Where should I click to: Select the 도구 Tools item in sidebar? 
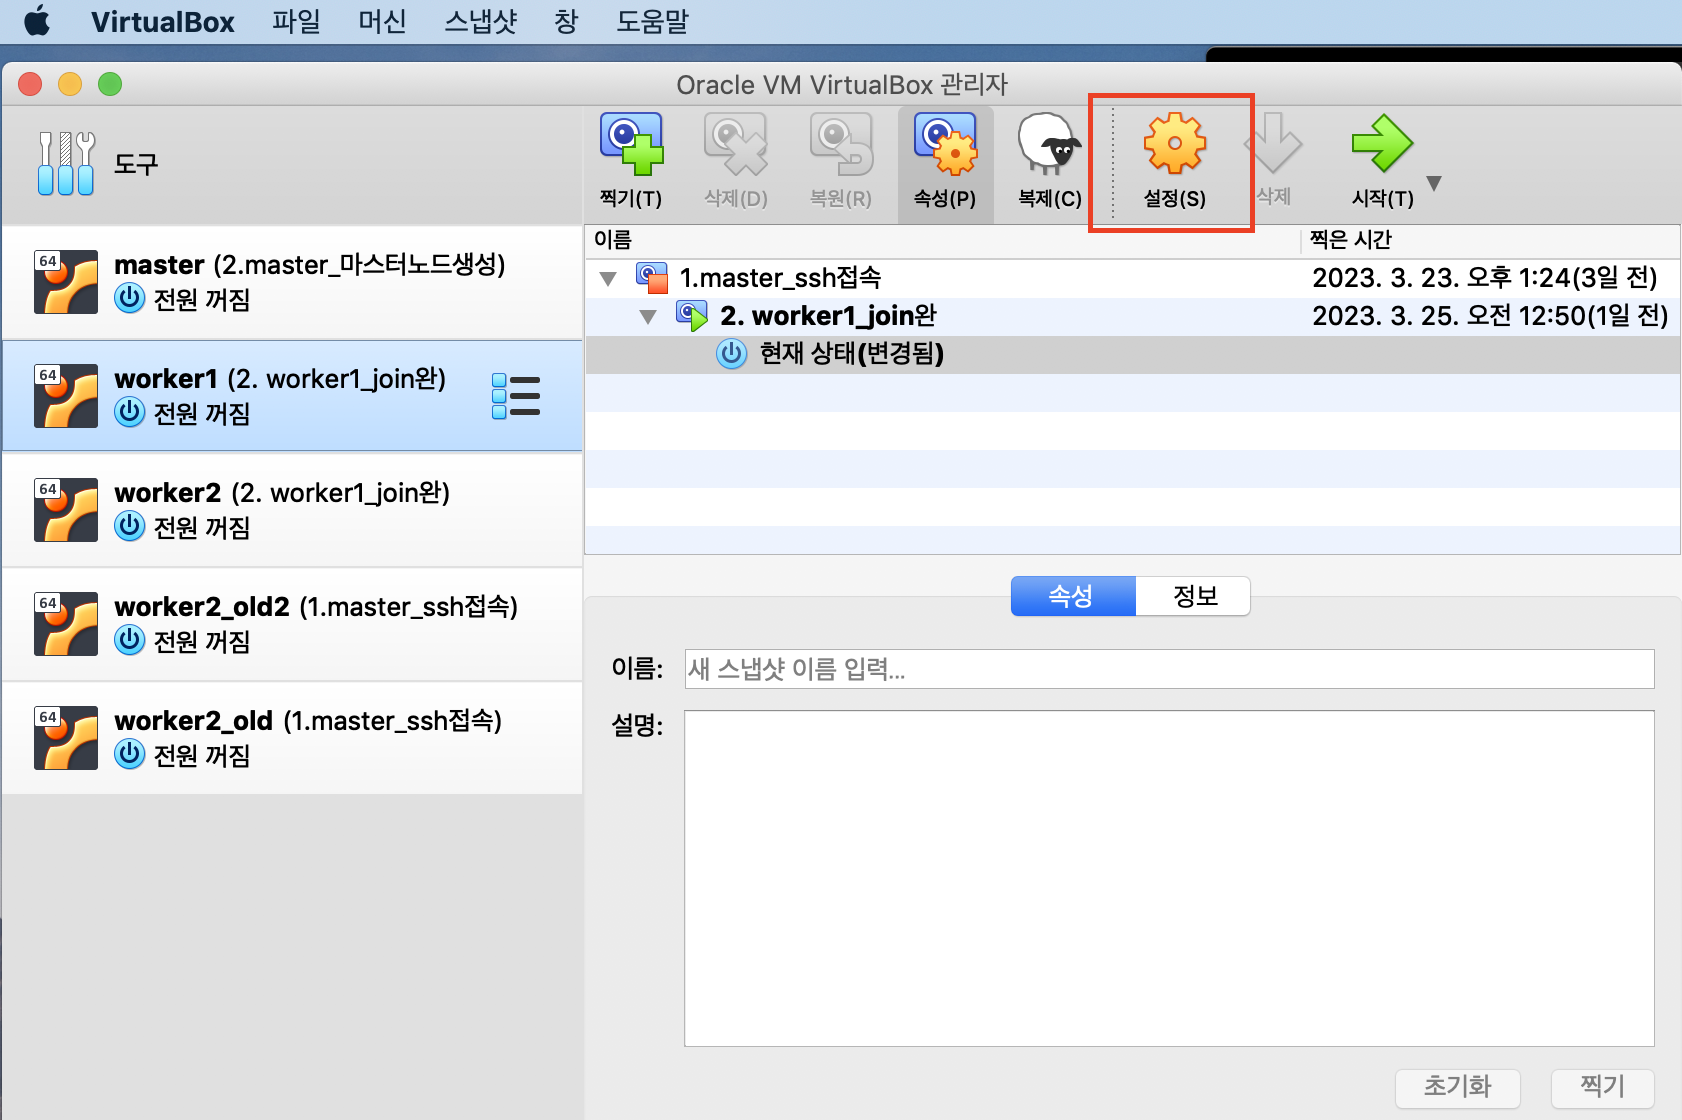coord(292,164)
